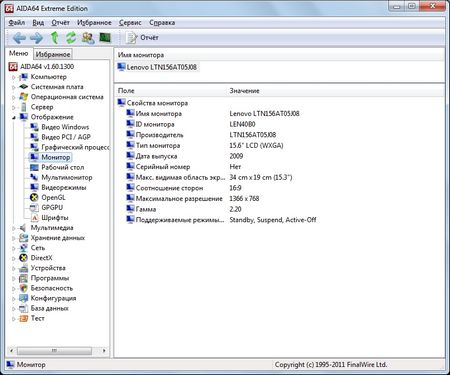Select the Свойства монитора group row
This screenshot has height=375, width=450.
(x=153, y=103)
